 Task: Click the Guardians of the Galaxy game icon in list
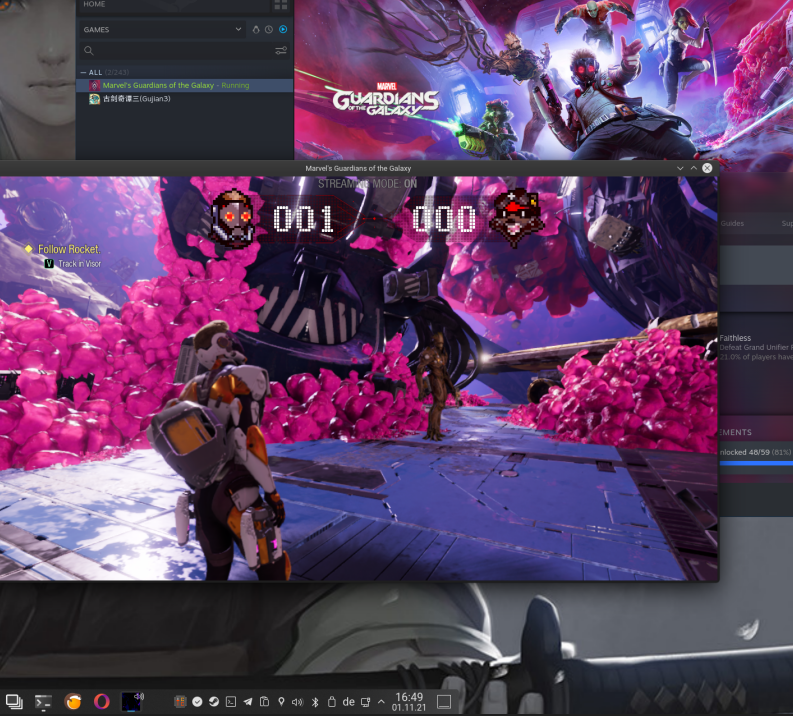pyautogui.click(x=95, y=85)
